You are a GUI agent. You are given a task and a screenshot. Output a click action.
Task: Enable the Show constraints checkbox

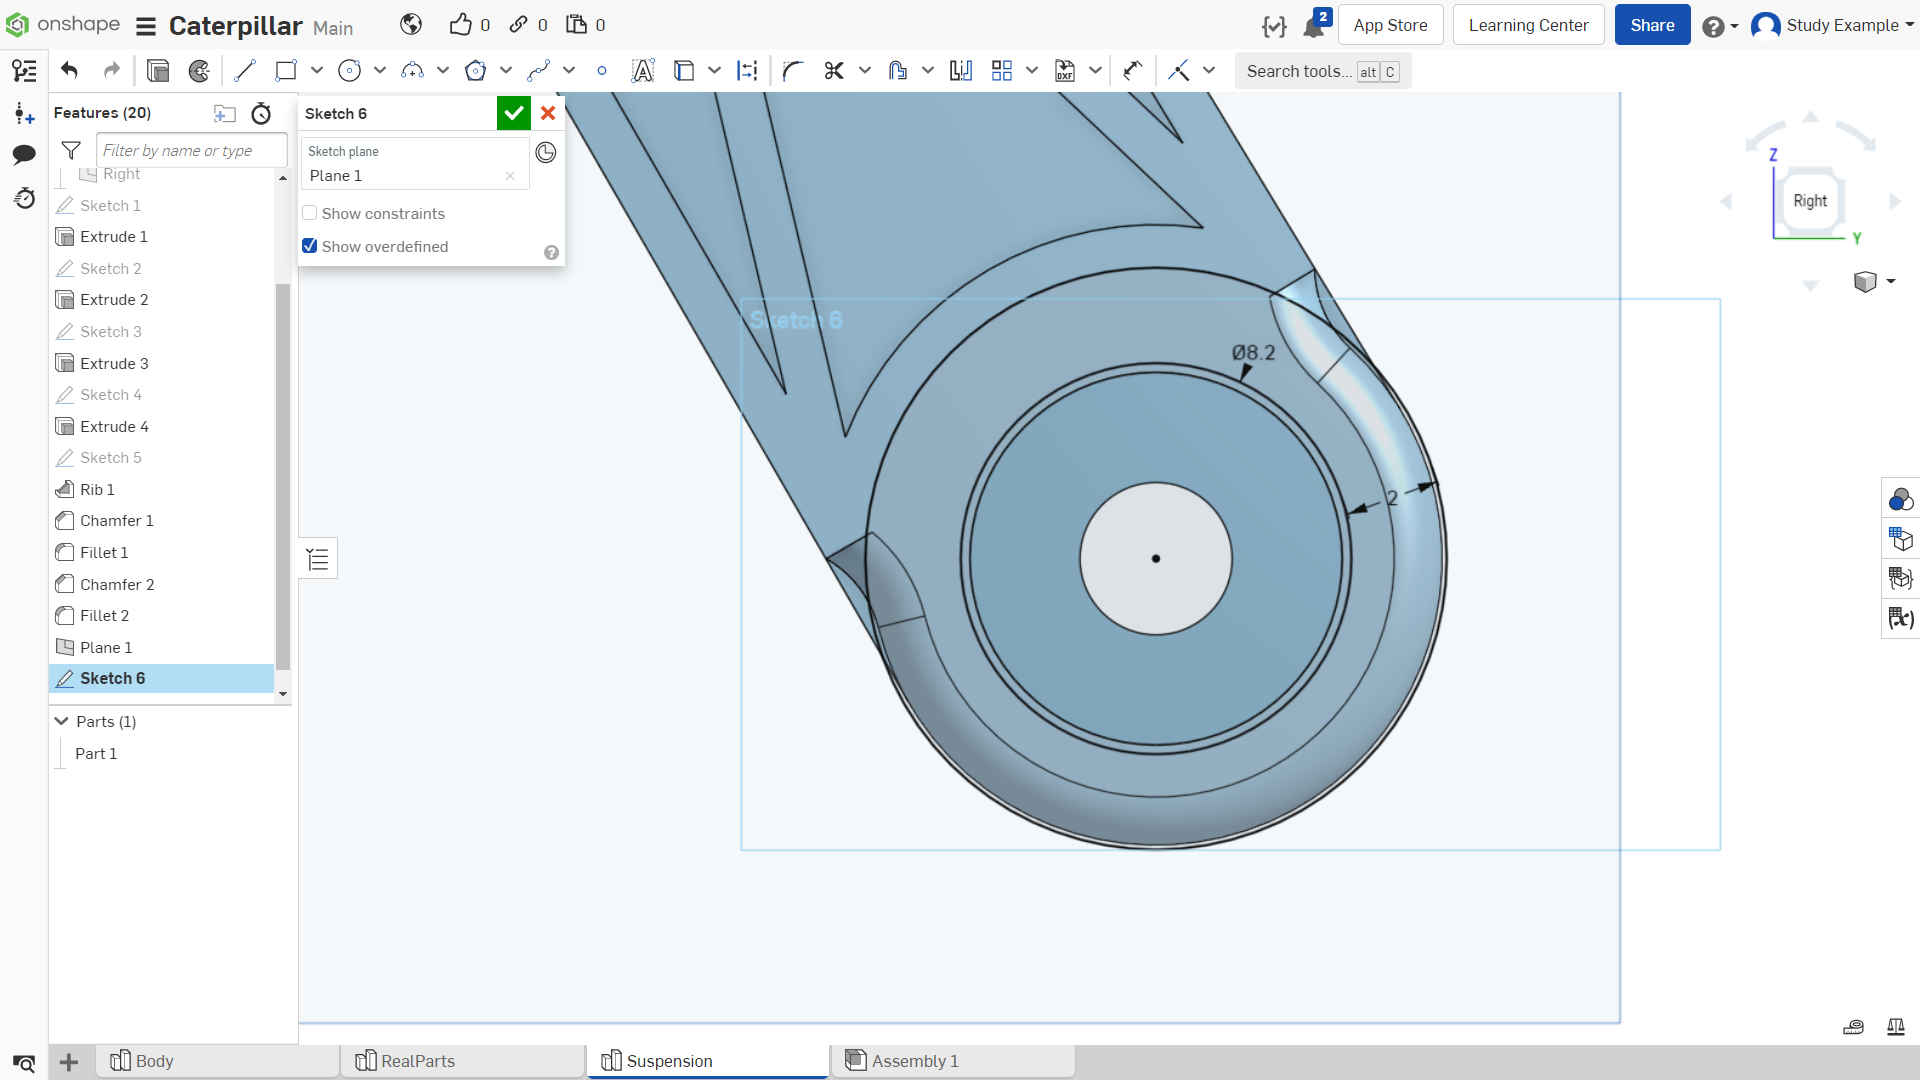tap(310, 213)
